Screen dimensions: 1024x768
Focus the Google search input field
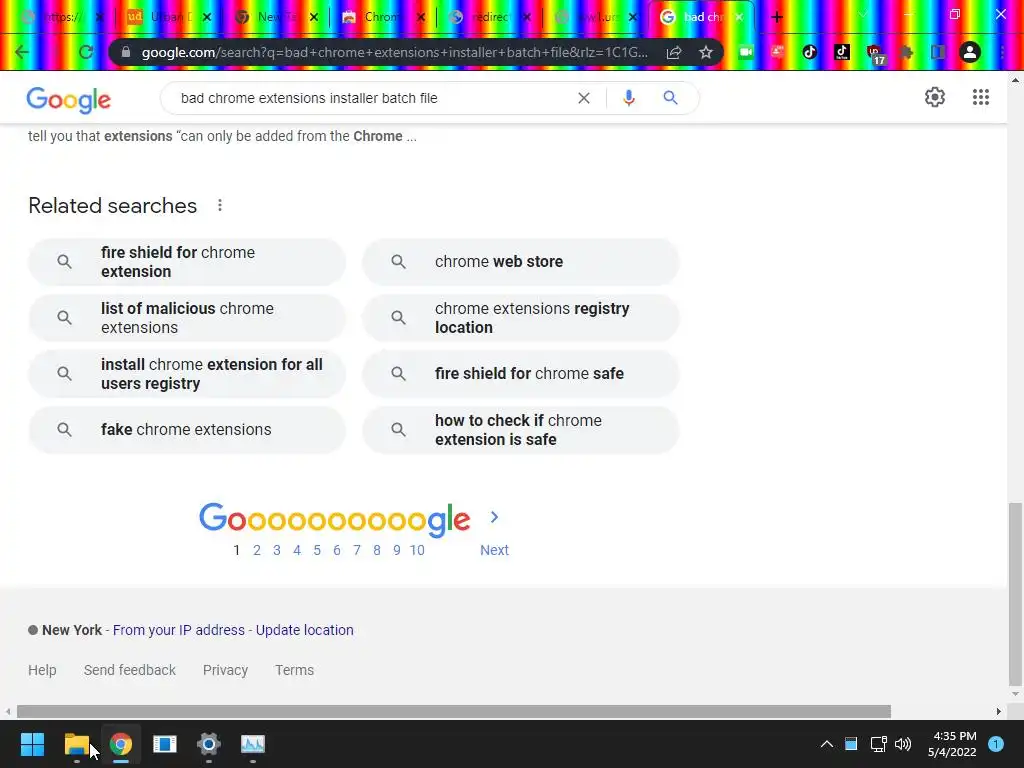tap(372, 98)
